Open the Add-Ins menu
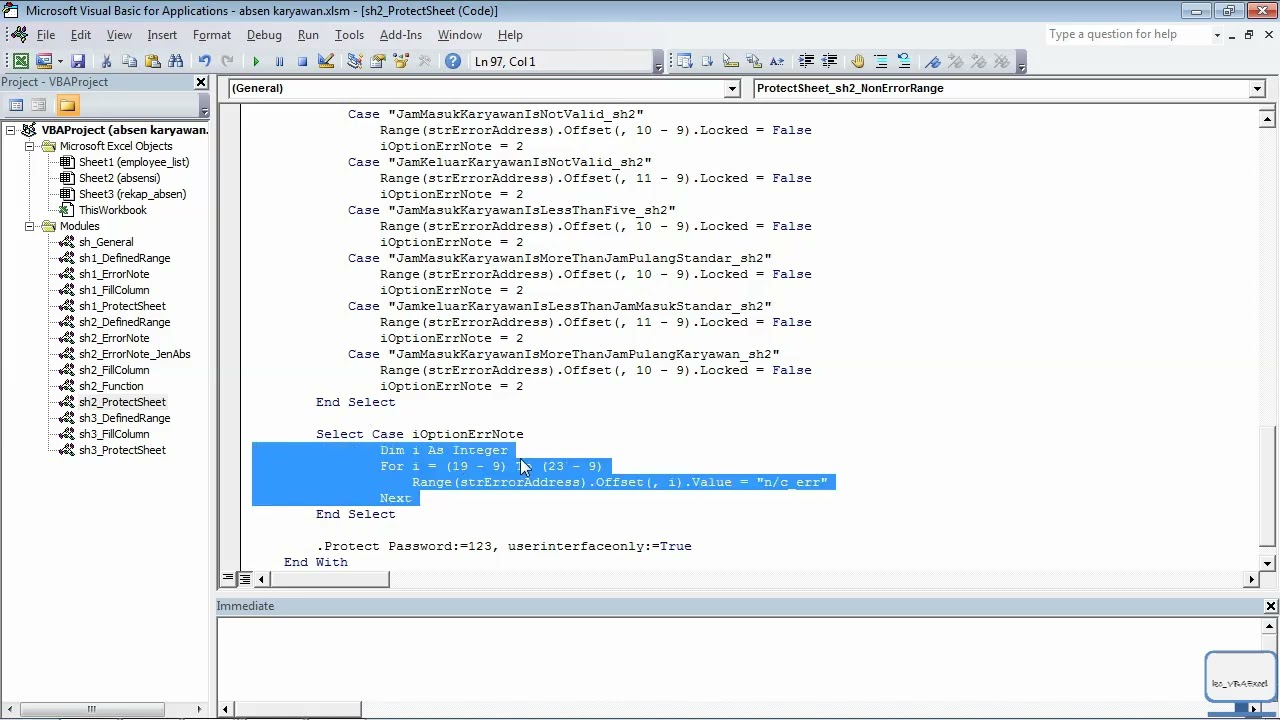Image resolution: width=1280 pixels, height=720 pixels. point(401,35)
